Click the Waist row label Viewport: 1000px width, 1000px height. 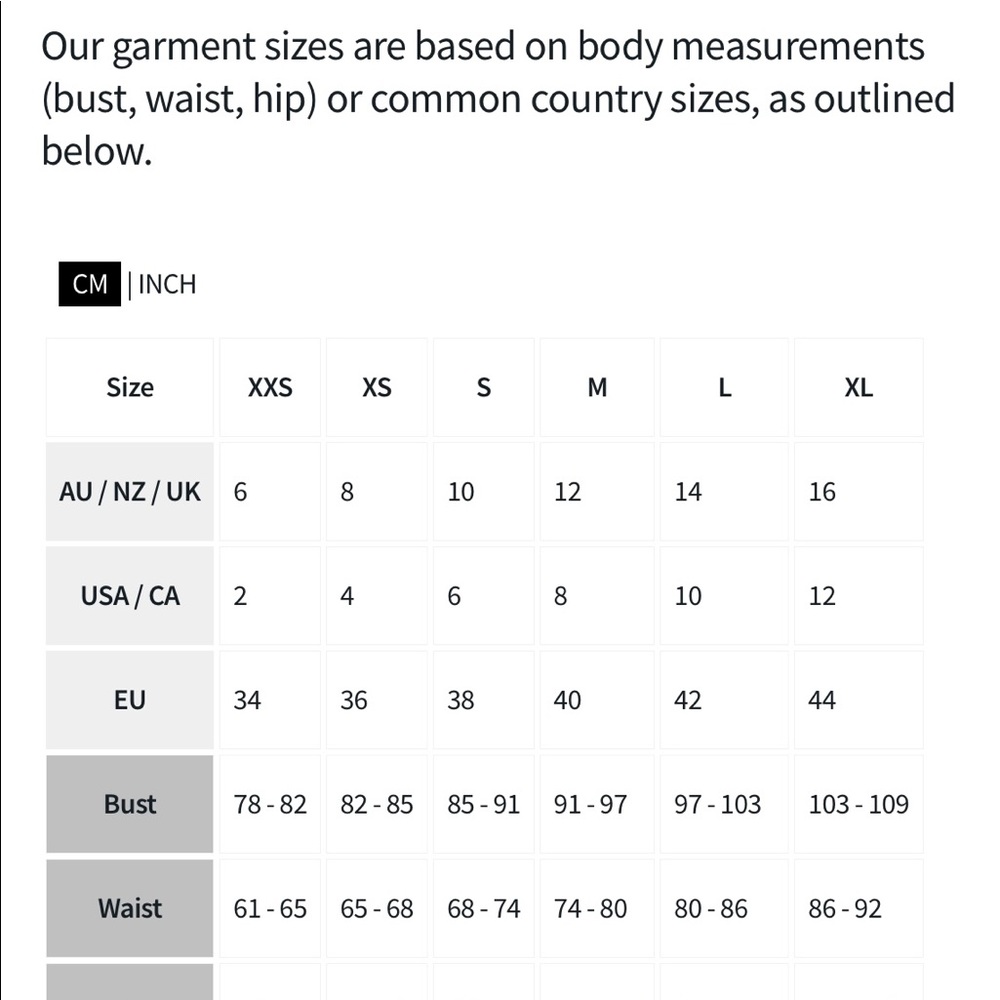(x=129, y=908)
